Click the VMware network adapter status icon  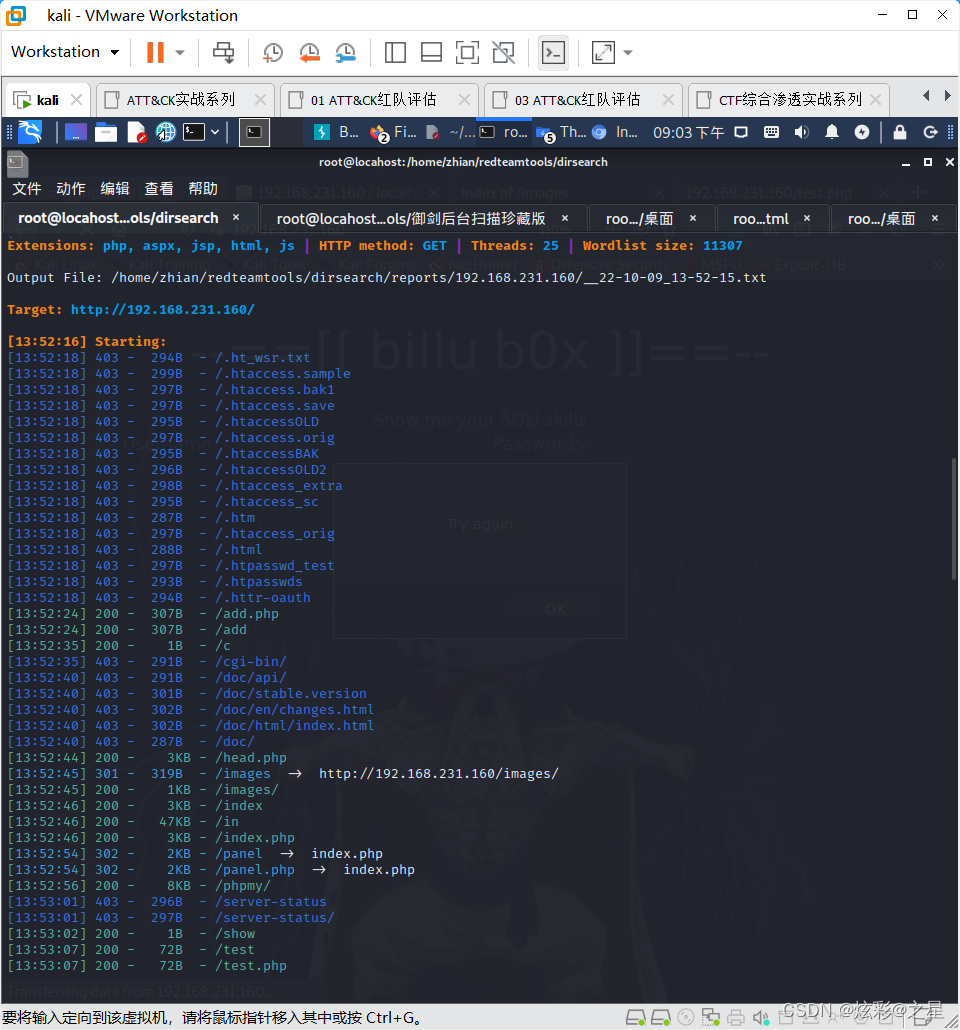[x=711, y=1018]
